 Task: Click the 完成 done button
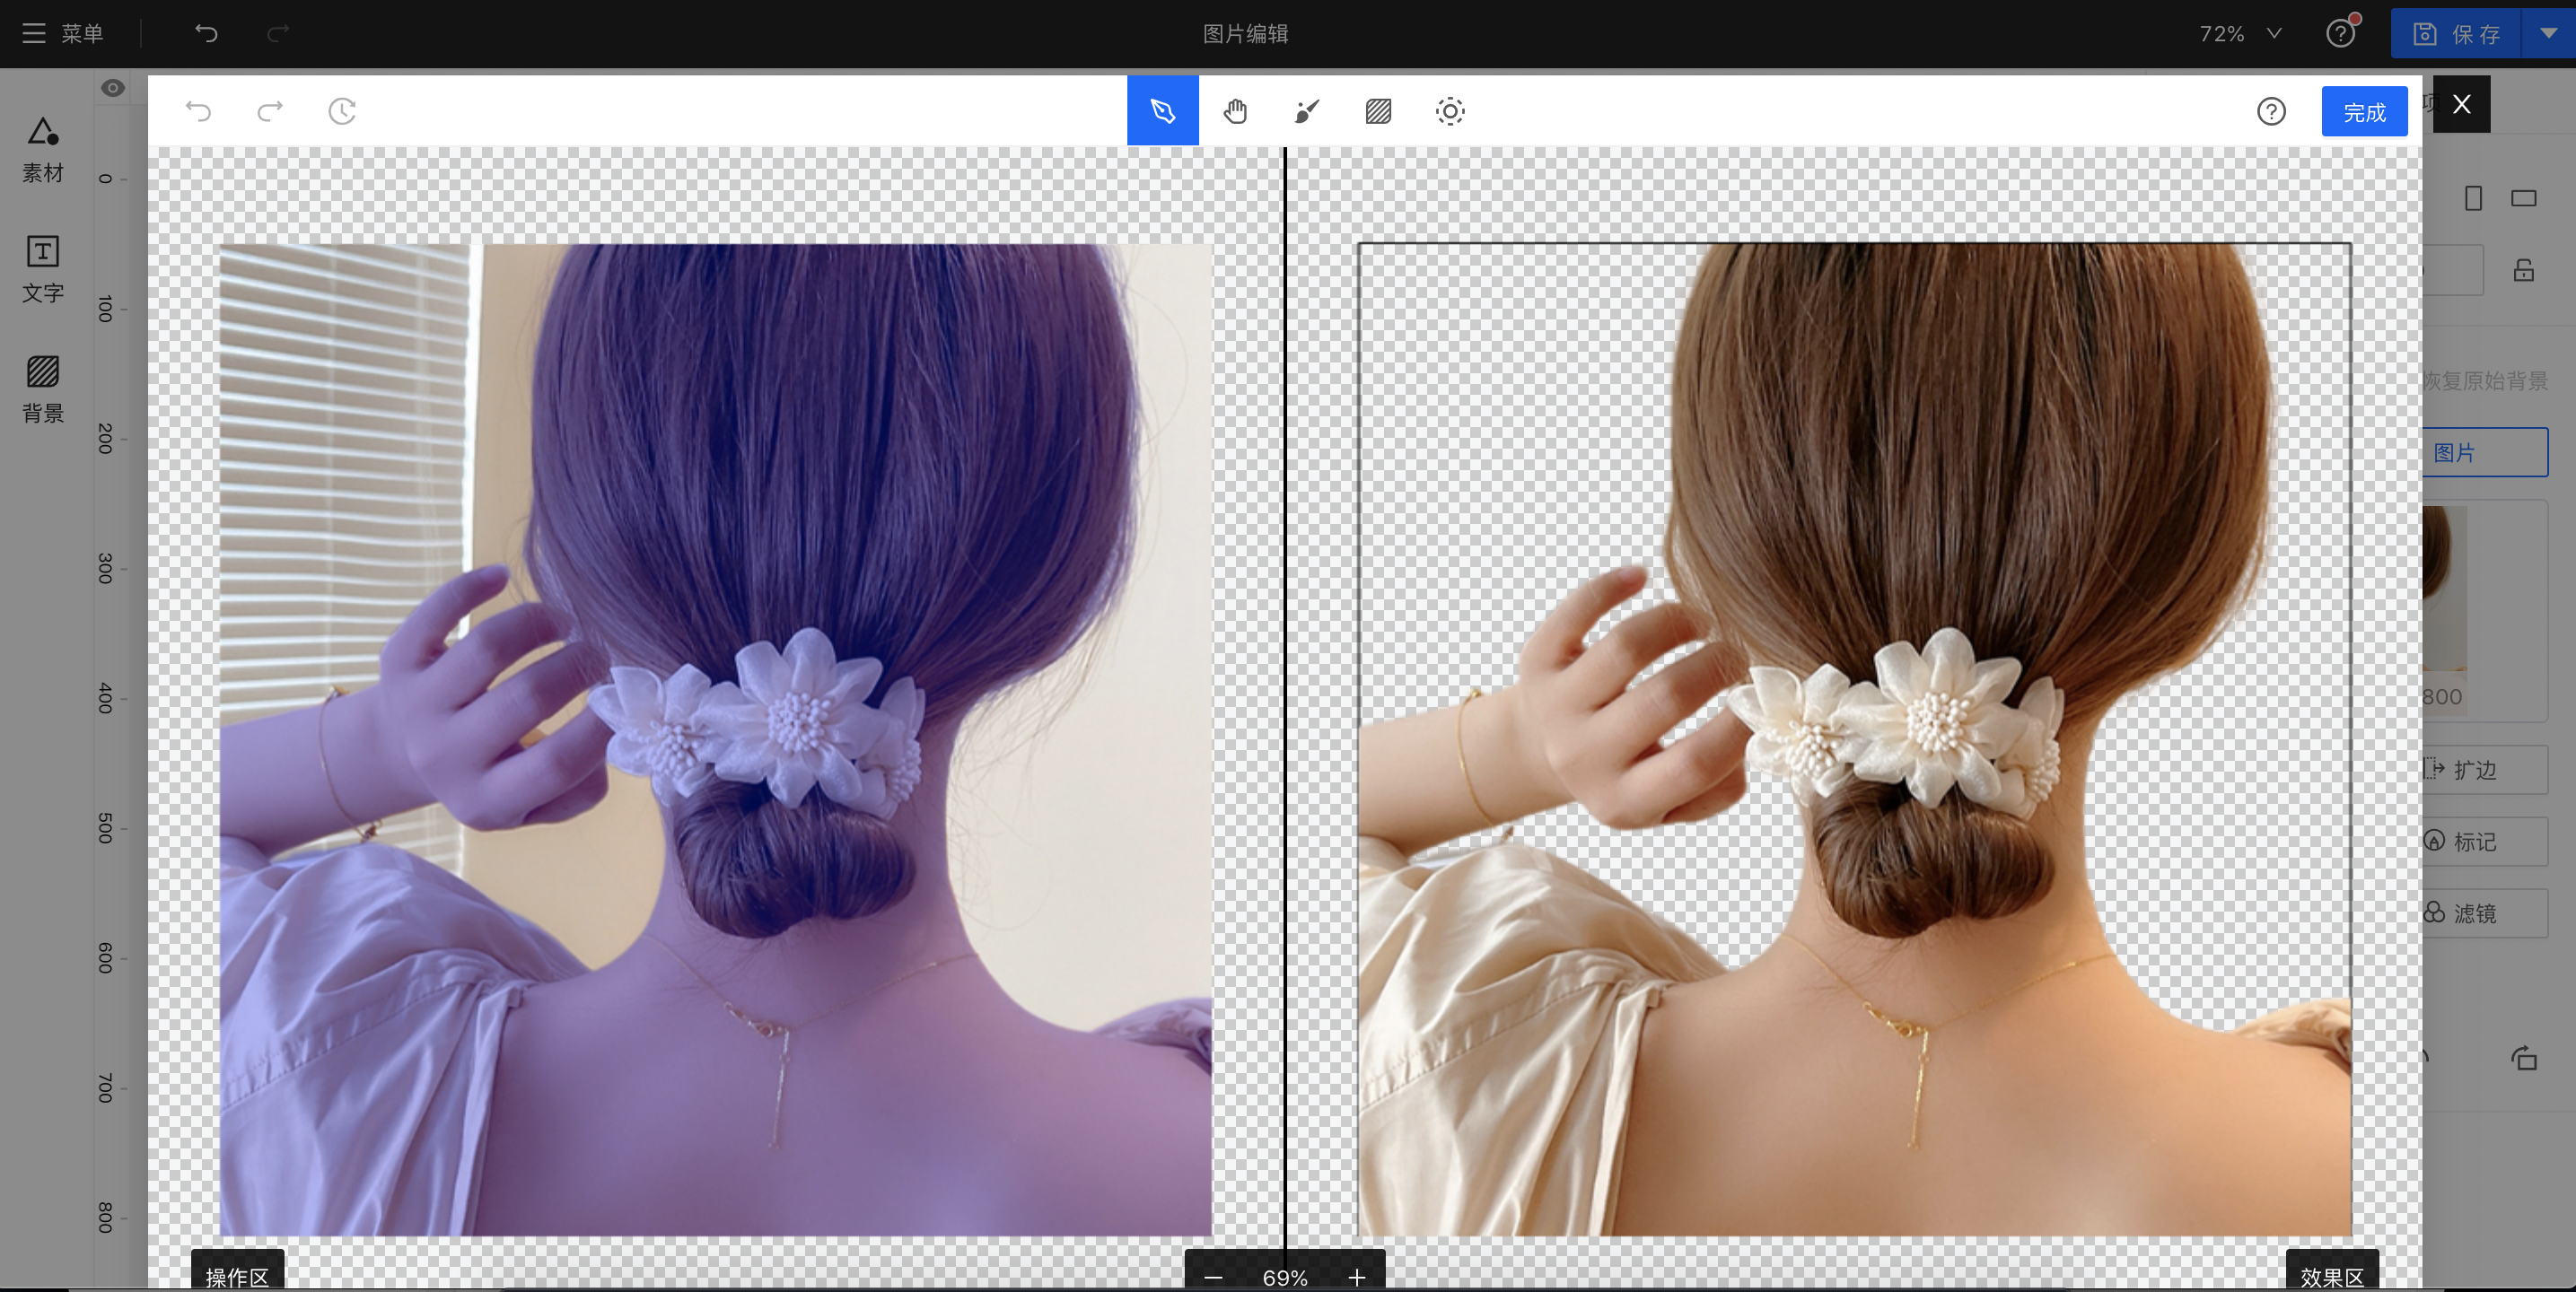2364,111
